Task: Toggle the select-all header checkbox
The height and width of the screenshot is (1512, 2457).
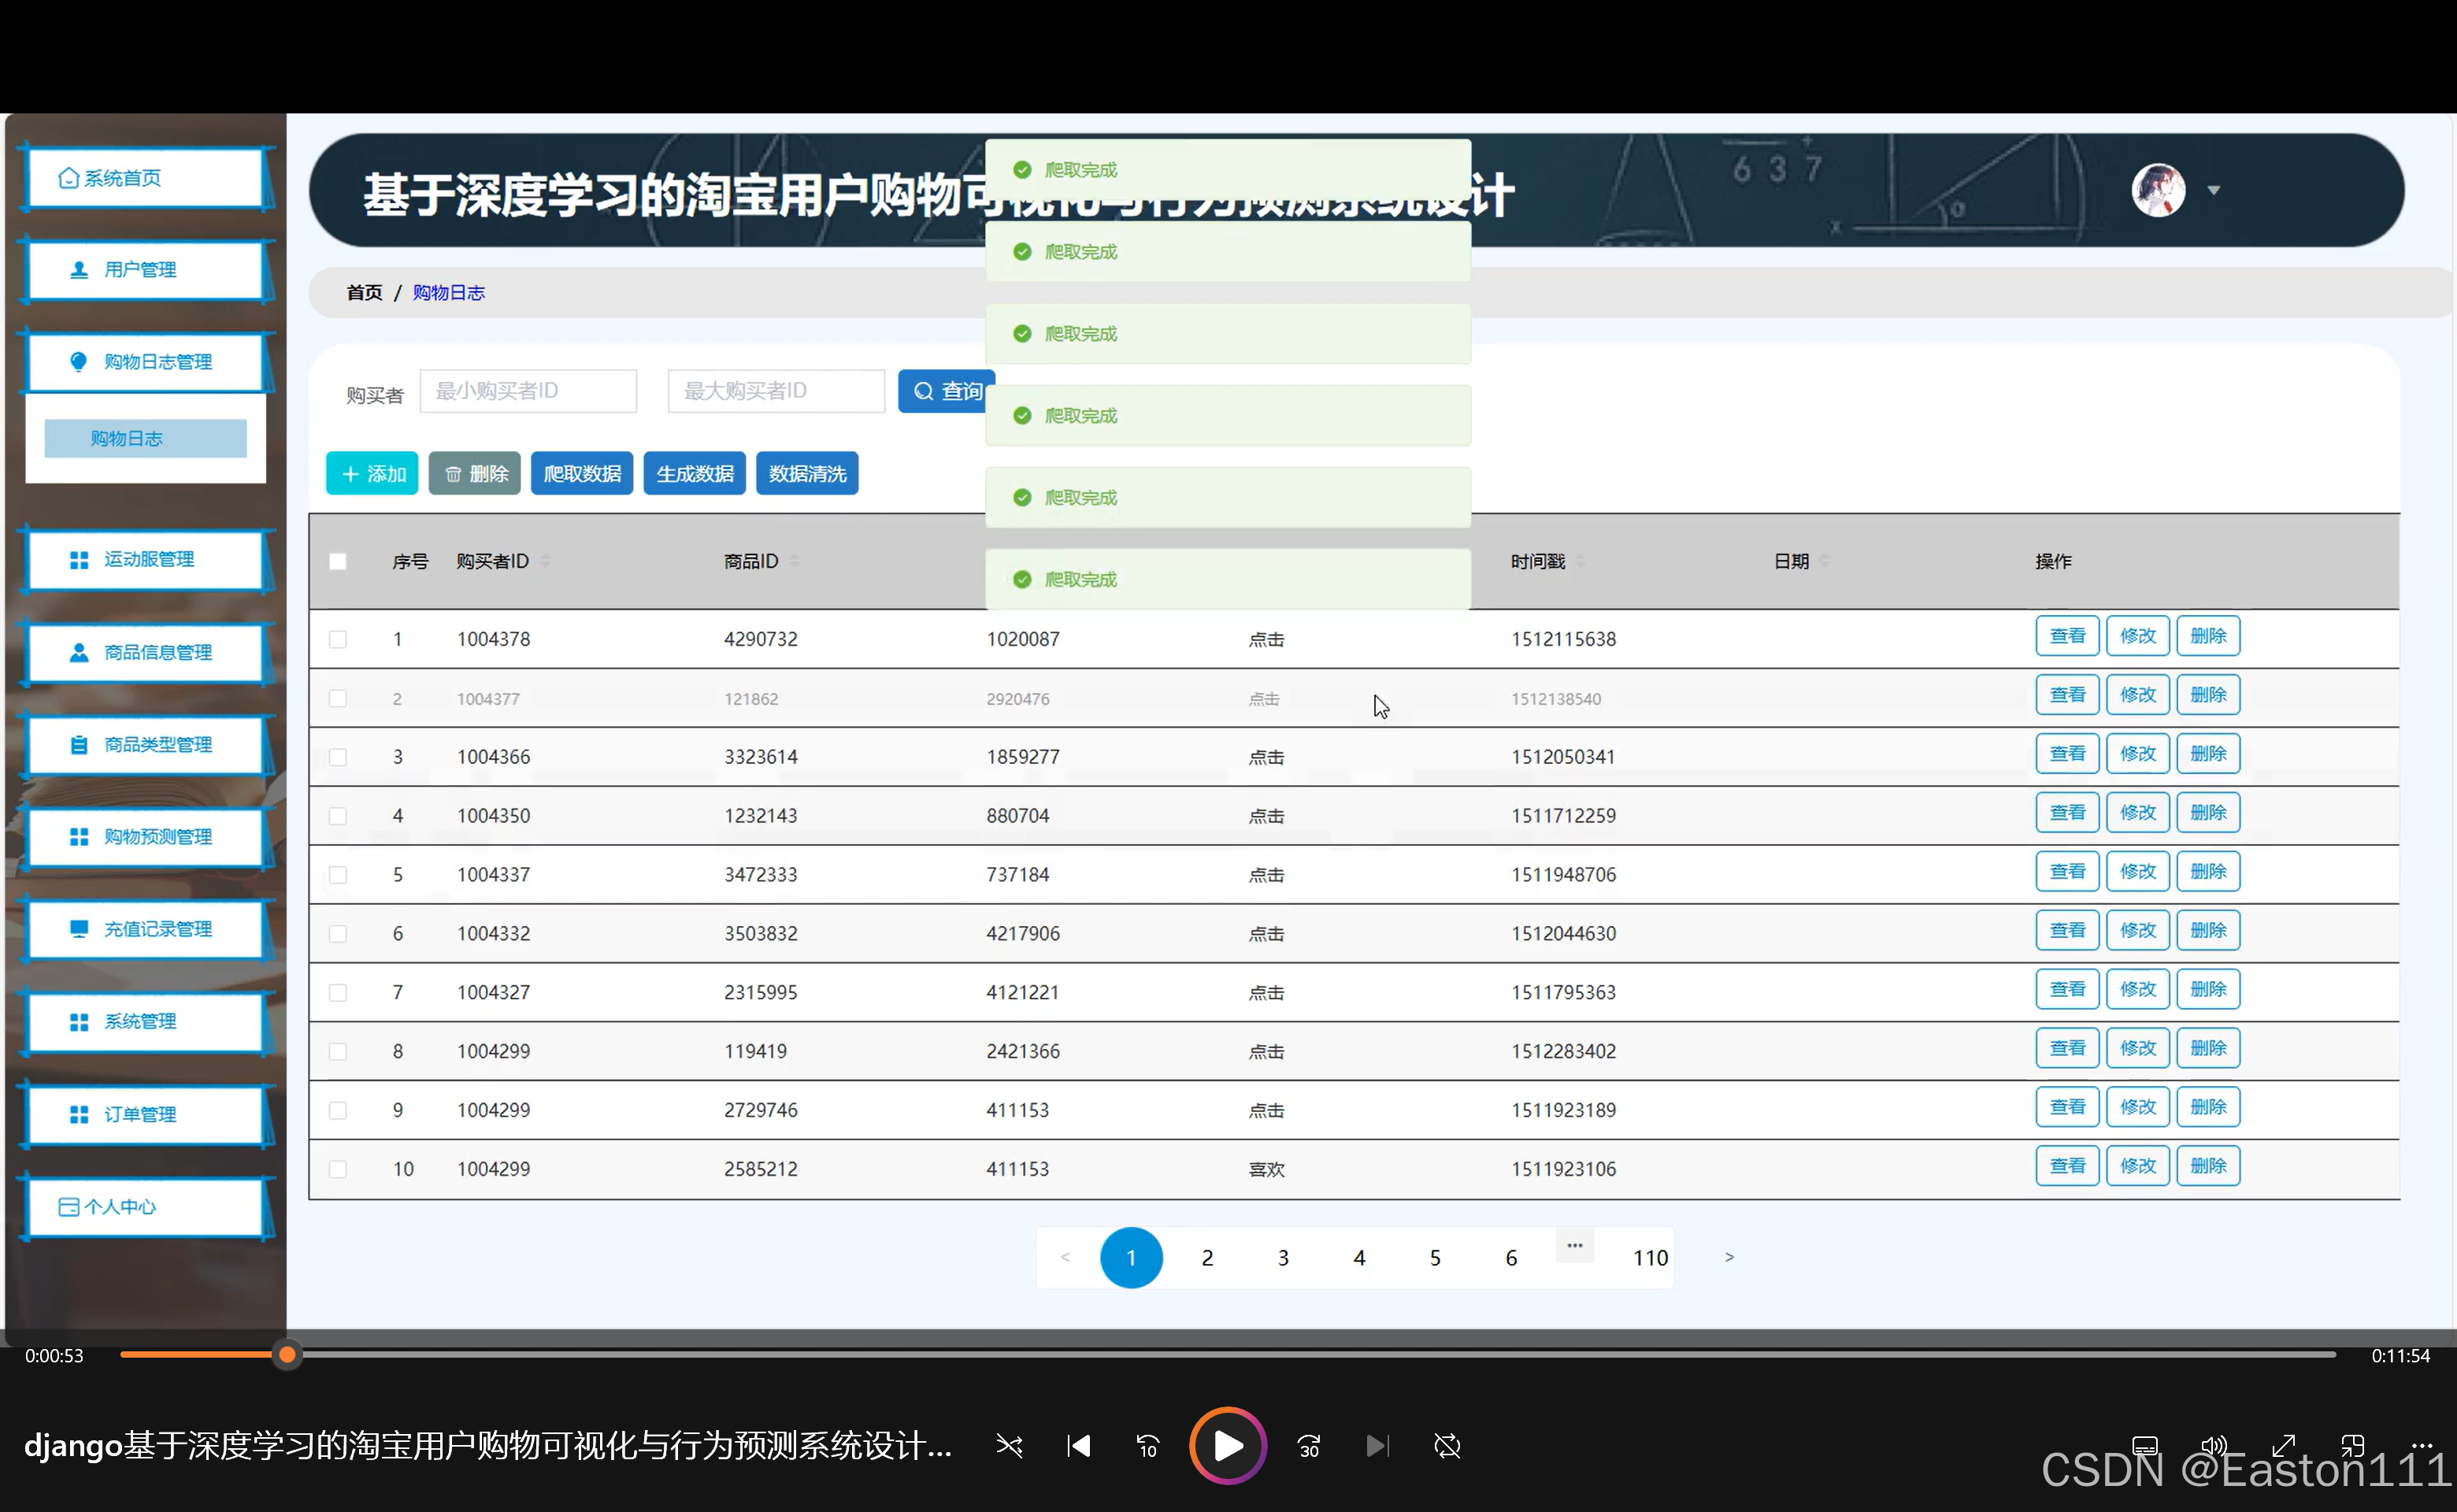Action: tap(338, 561)
